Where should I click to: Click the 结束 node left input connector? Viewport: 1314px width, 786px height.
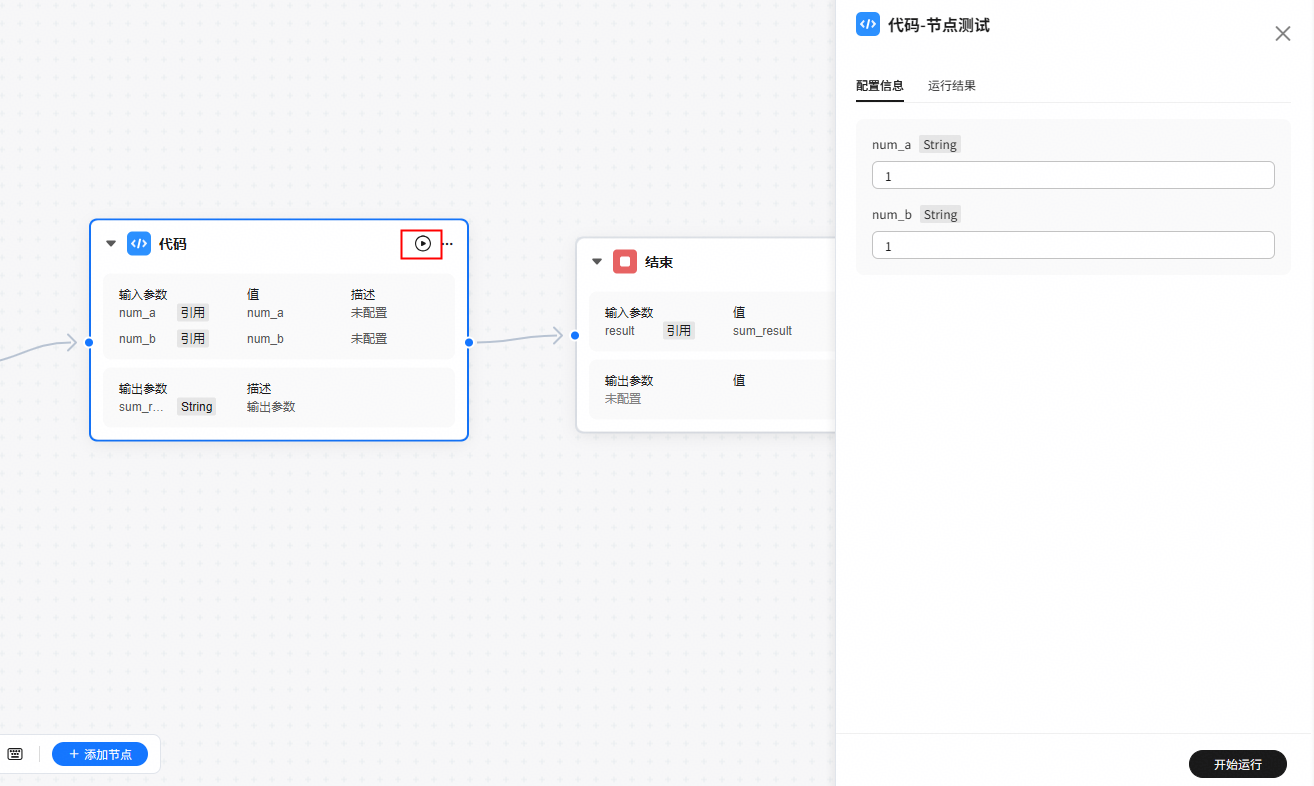[x=575, y=336]
